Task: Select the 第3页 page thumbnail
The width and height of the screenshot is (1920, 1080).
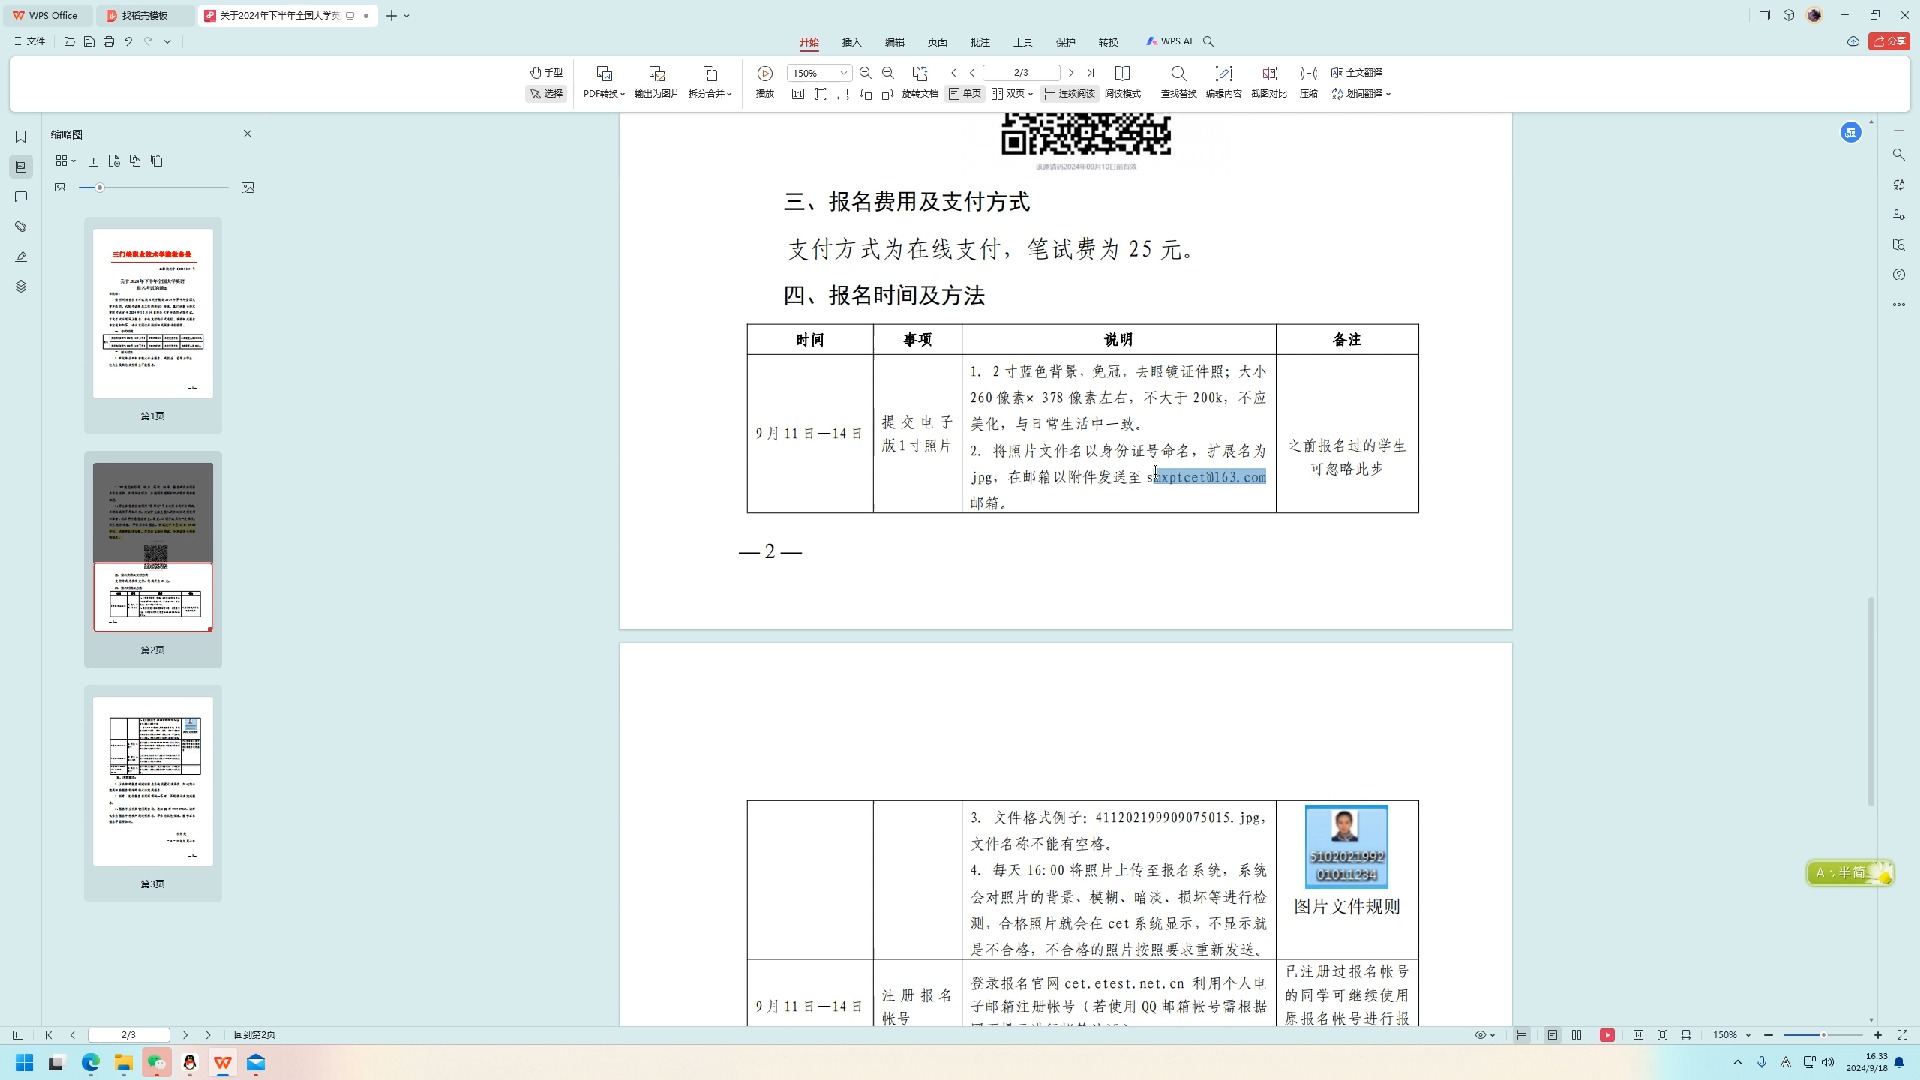Action: [x=152, y=780]
